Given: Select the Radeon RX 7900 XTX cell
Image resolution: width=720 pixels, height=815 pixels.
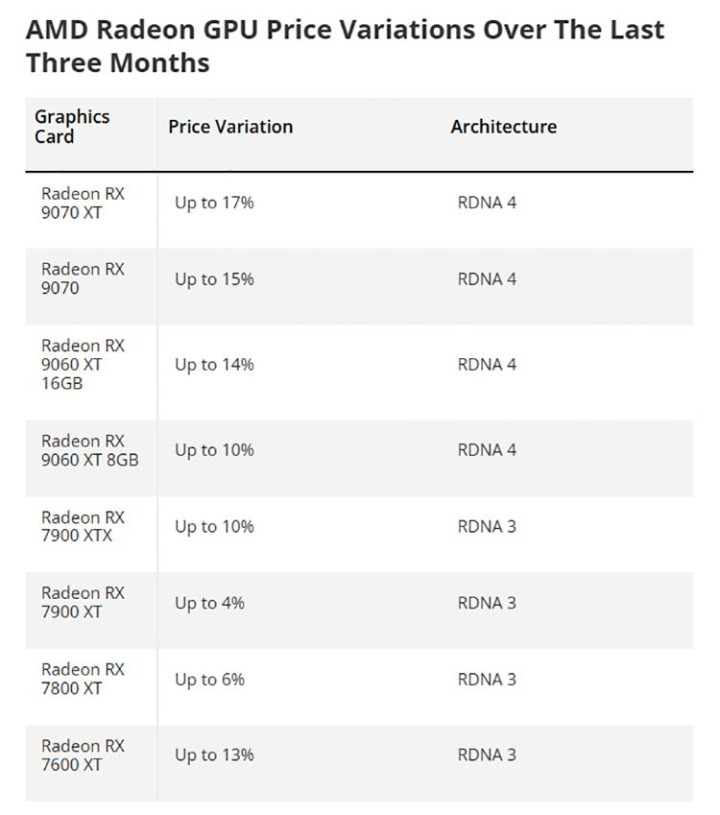Looking at the screenshot, I should point(83,527).
